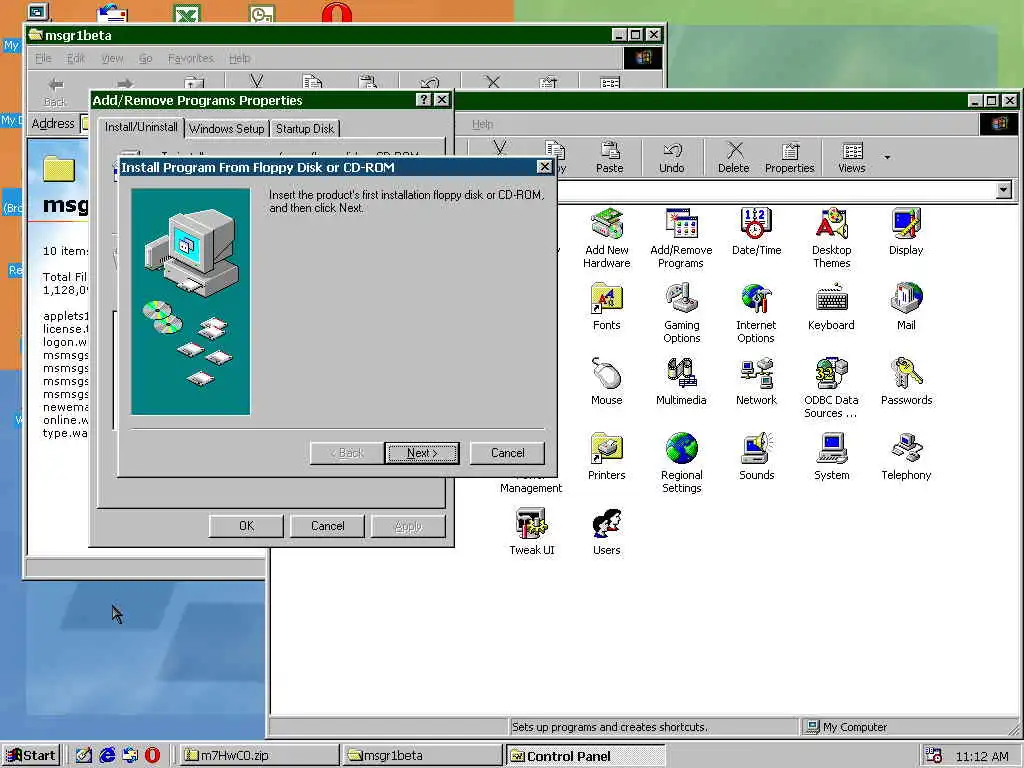Open the File menu in msgr1beta window
Viewport: 1024px width, 768px height.
point(43,58)
